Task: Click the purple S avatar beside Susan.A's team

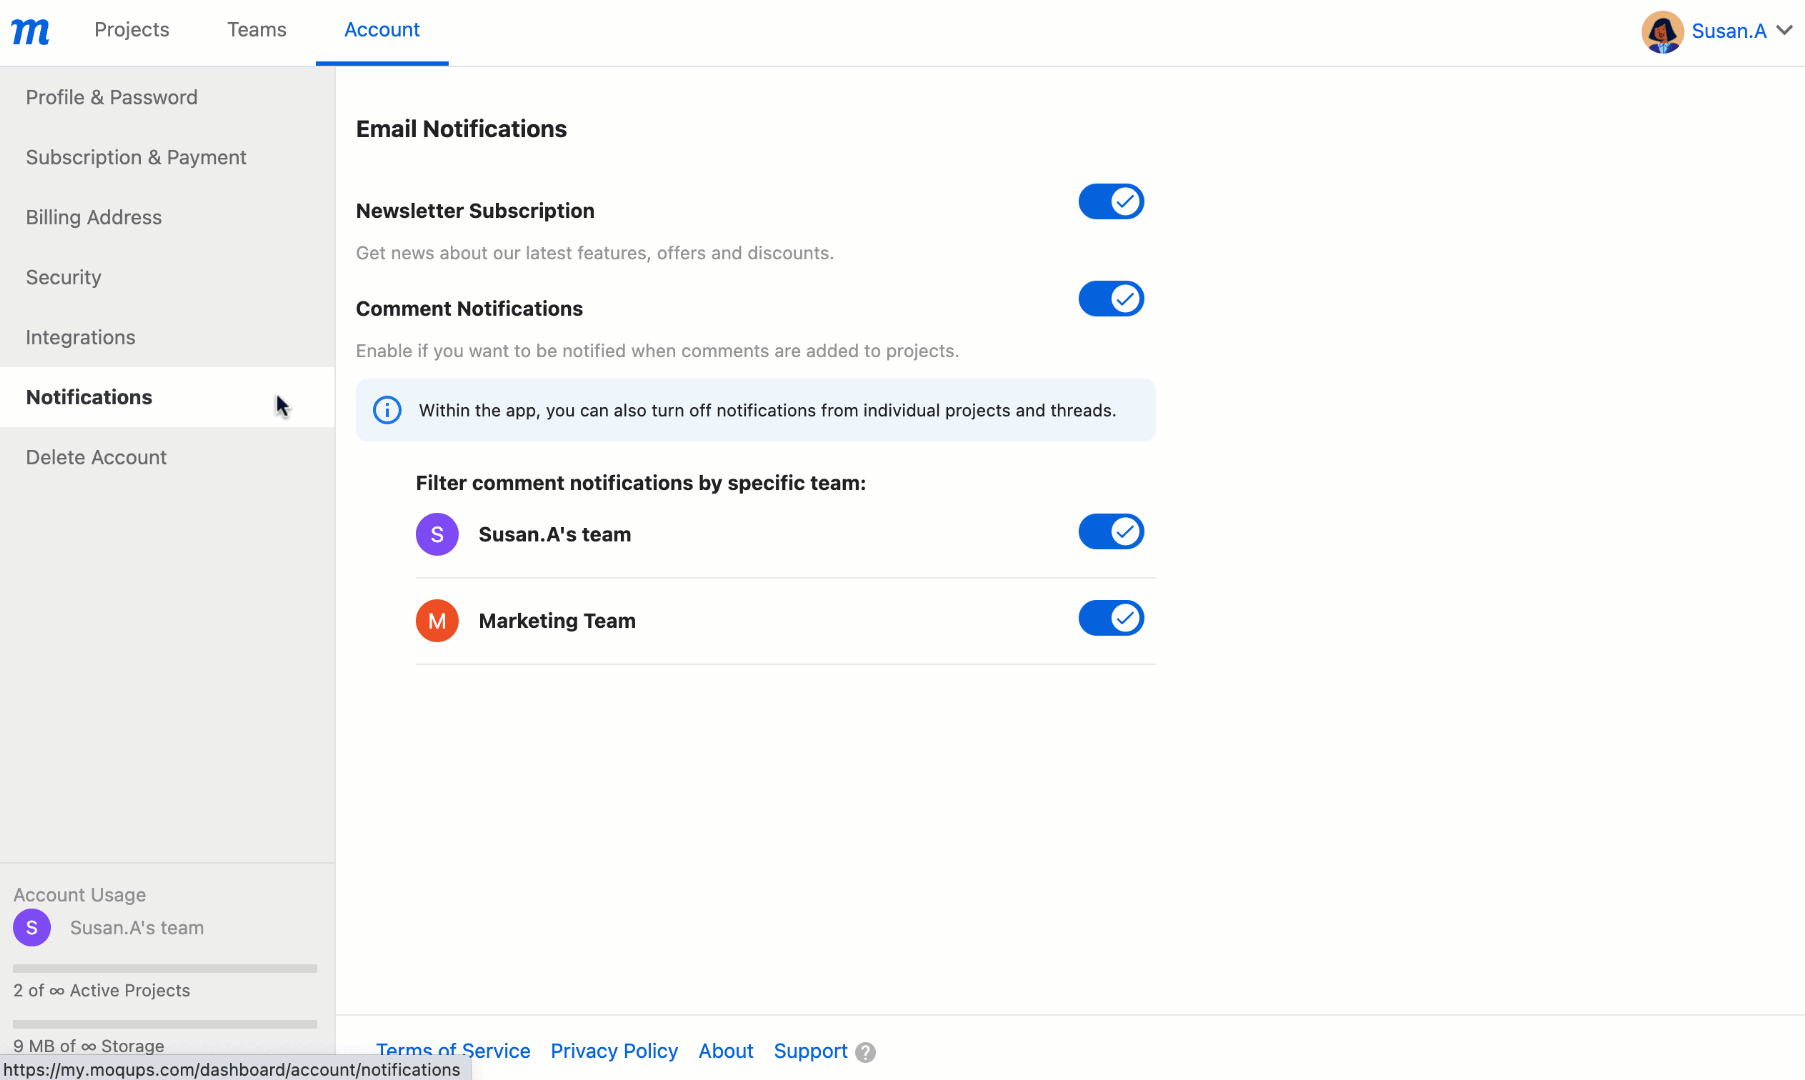Action: click(x=437, y=534)
